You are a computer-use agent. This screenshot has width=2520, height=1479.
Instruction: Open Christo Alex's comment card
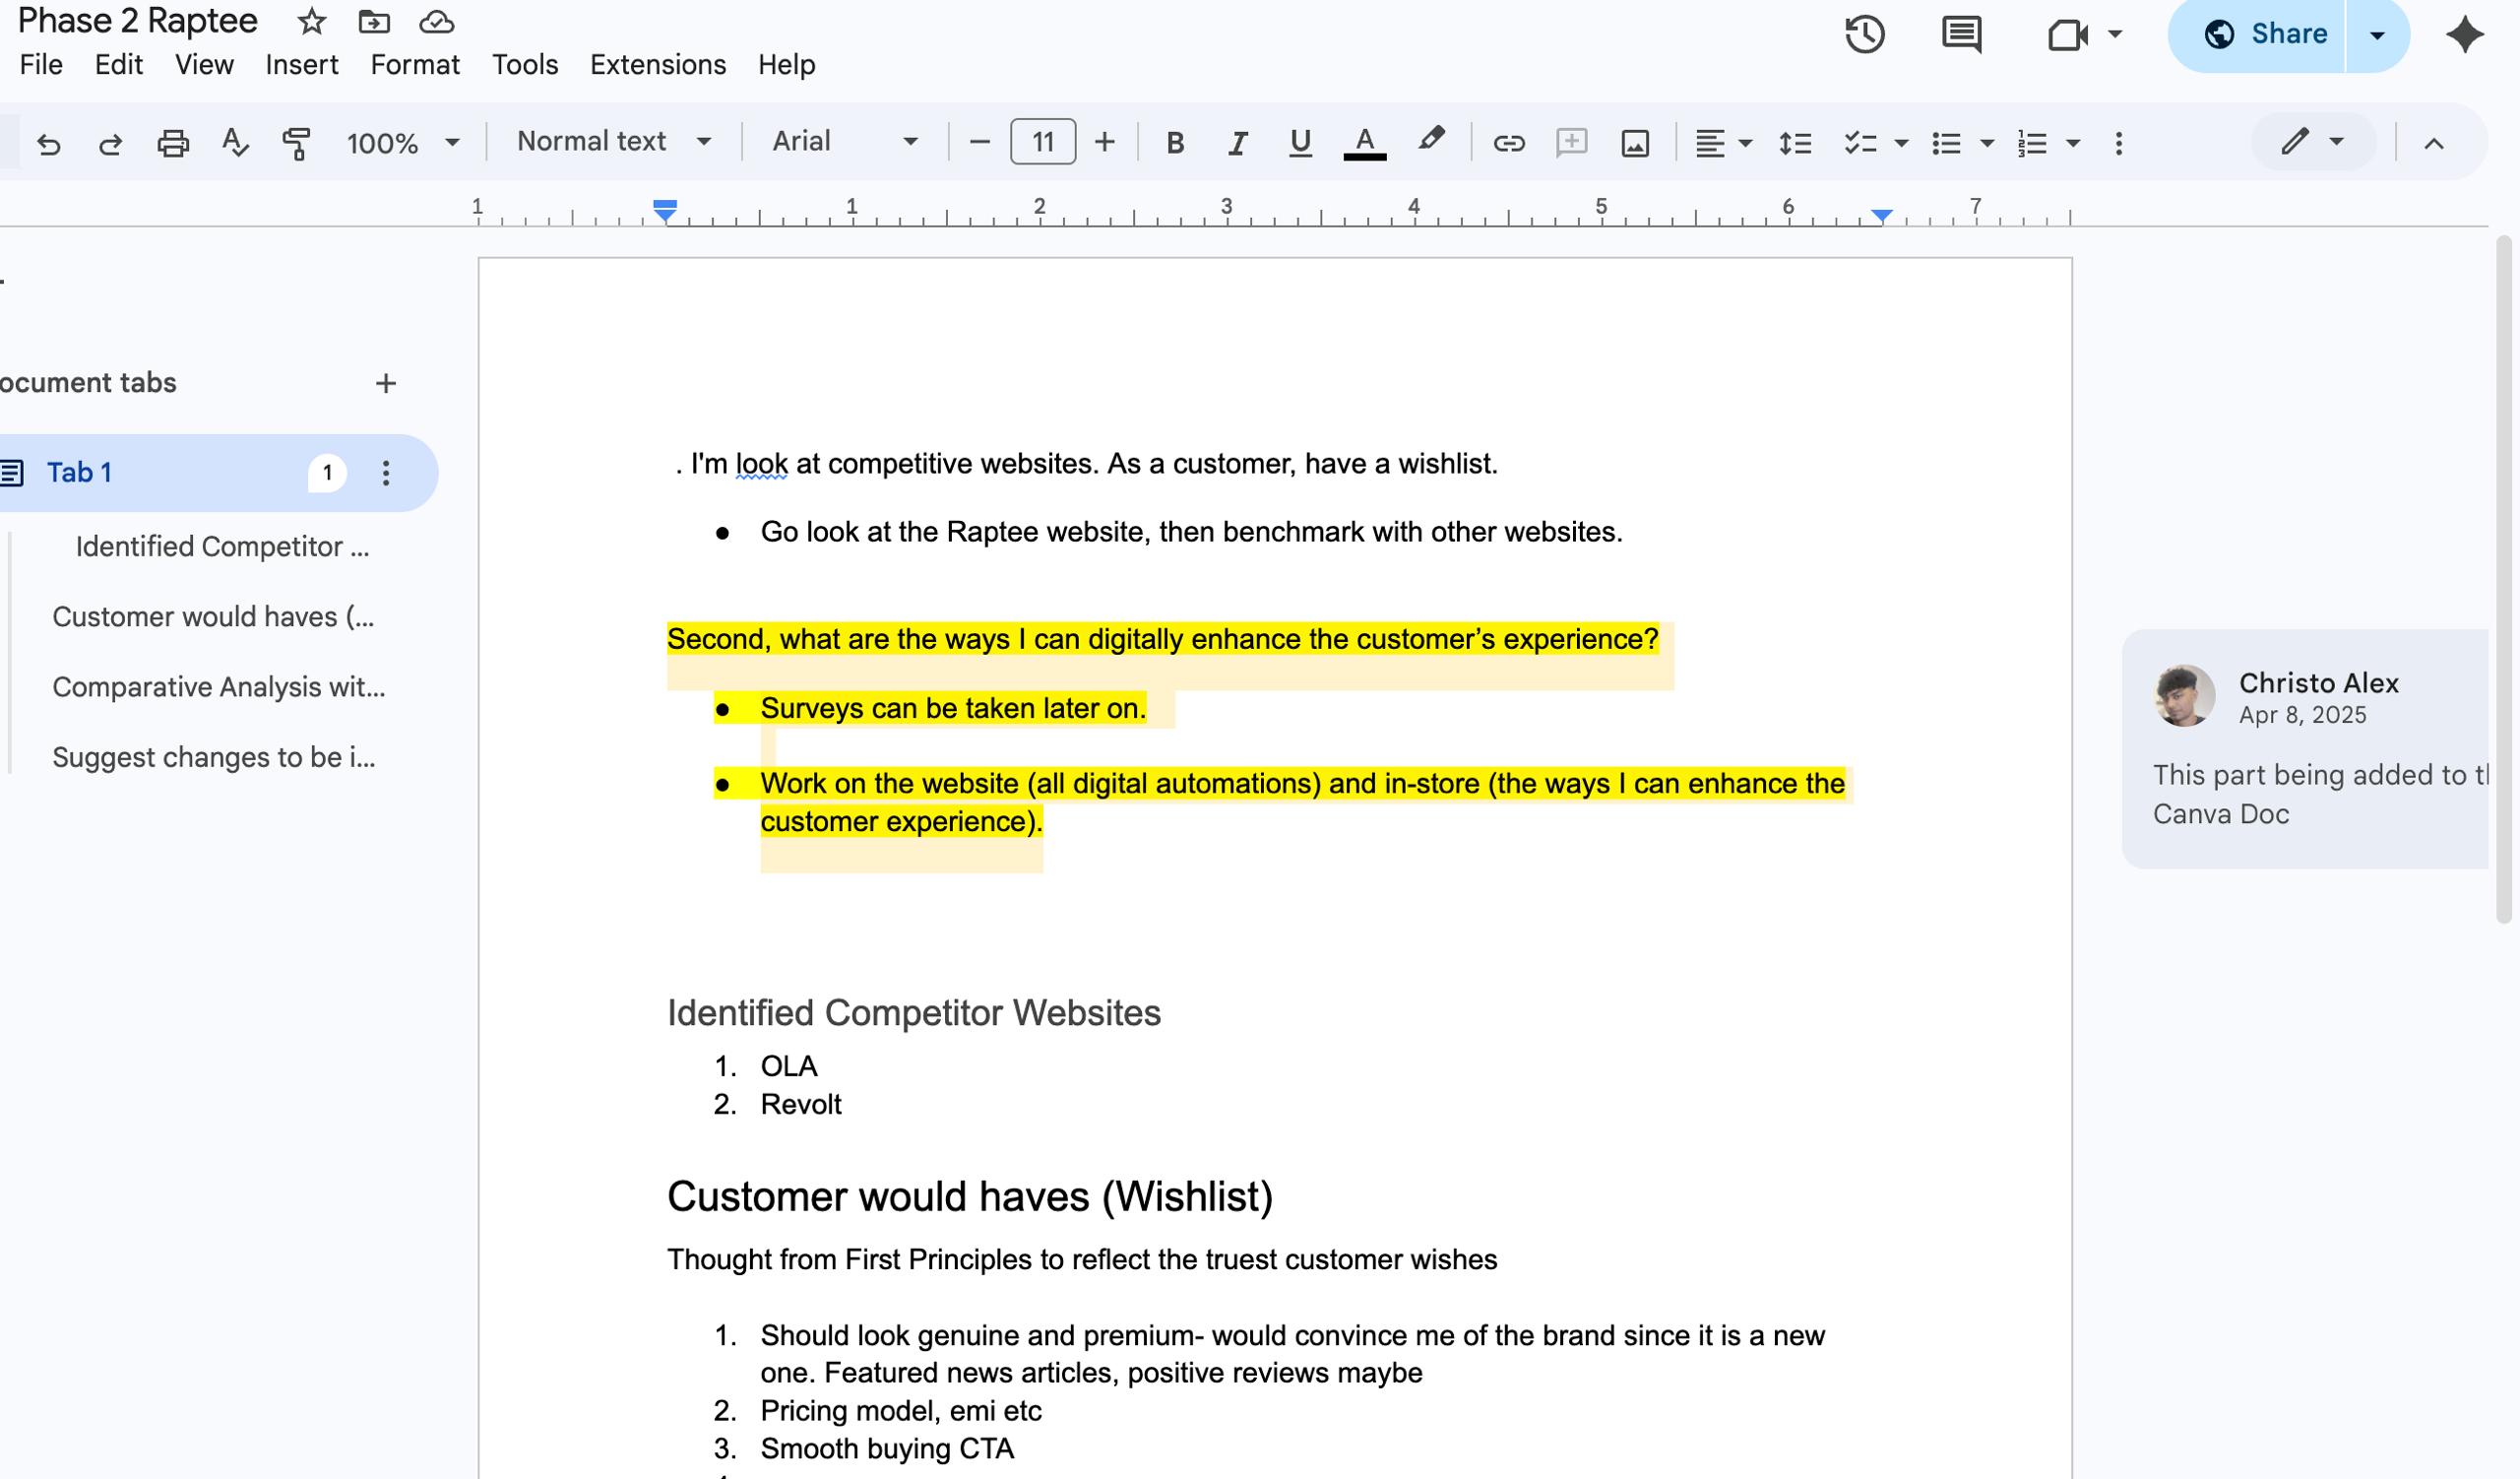2305,749
